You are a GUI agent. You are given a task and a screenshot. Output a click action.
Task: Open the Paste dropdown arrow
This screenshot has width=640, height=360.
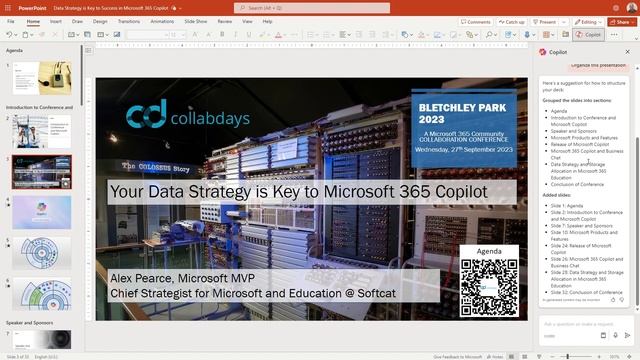(32, 35)
